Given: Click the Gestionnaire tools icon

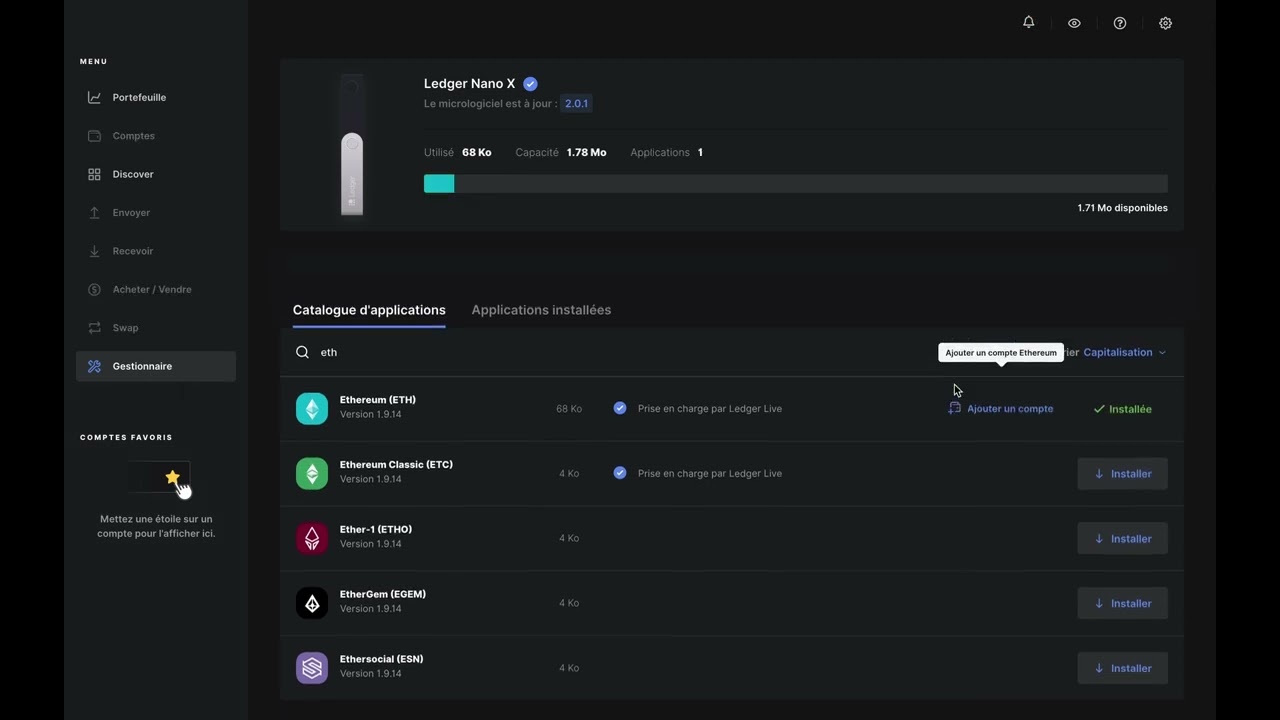Looking at the screenshot, I should (x=94, y=366).
